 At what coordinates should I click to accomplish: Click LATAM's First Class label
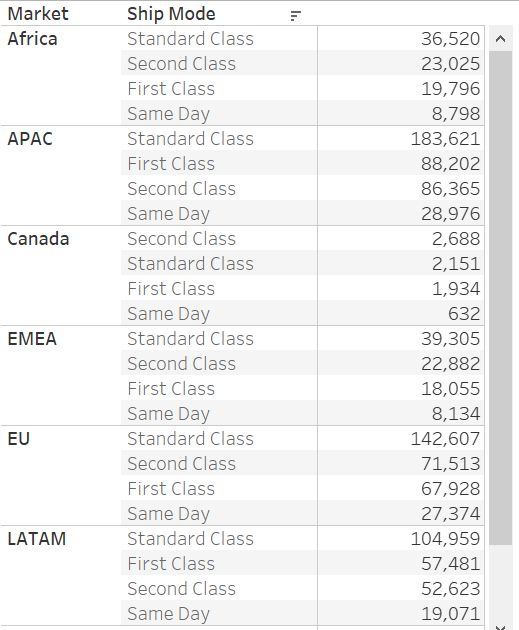coord(171,564)
